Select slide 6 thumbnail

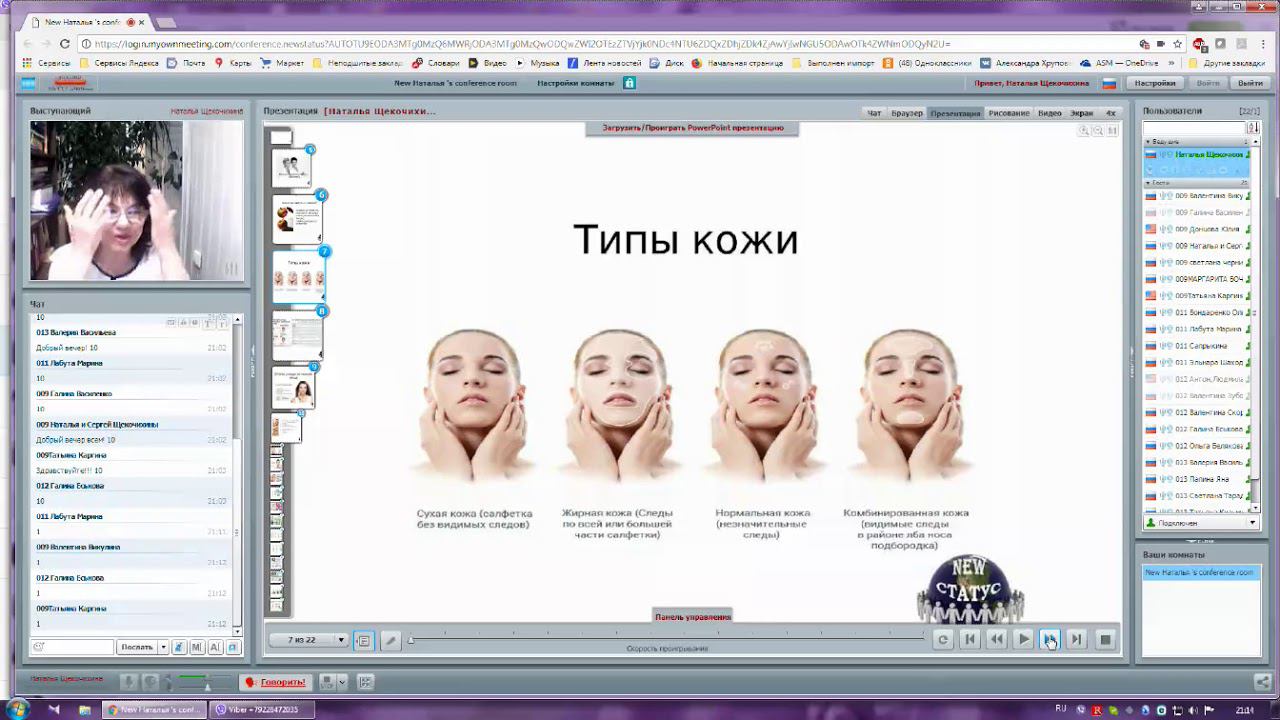pyautogui.click(x=298, y=218)
